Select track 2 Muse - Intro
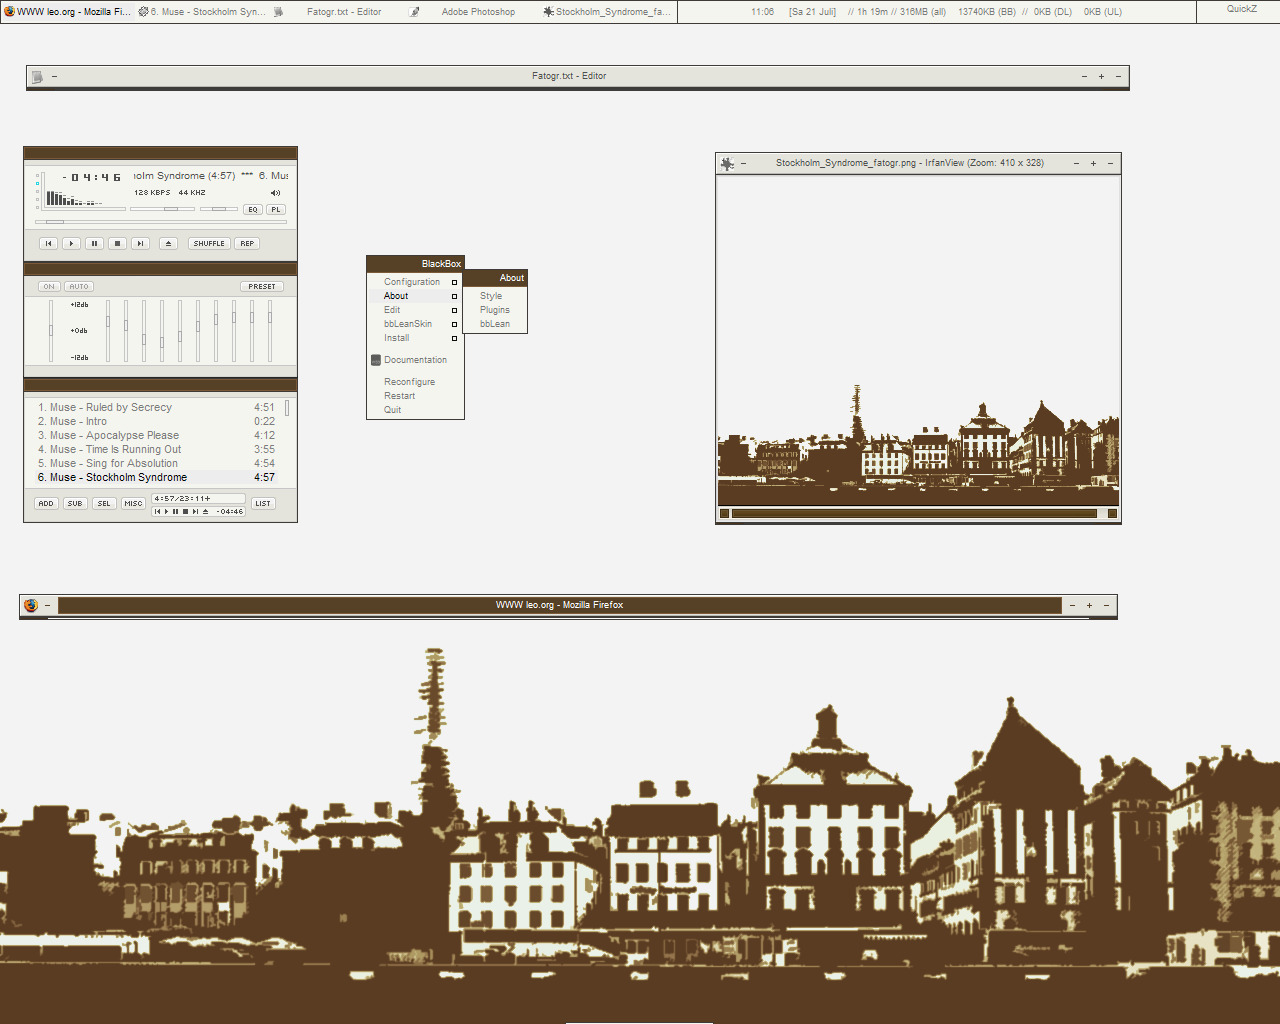This screenshot has height=1024, width=1280. [156, 421]
